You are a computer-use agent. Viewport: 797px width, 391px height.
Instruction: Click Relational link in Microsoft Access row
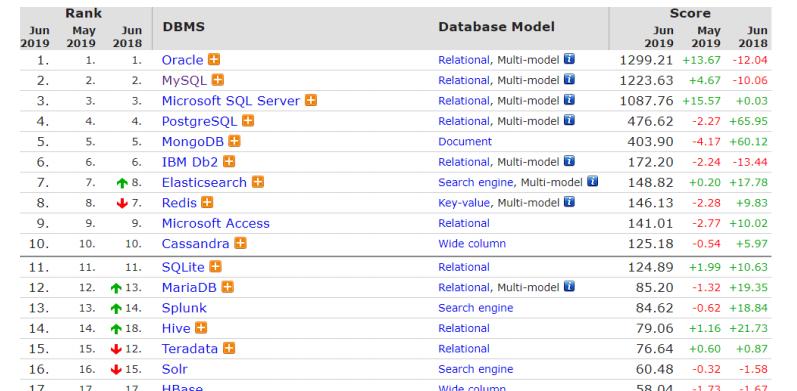[464, 223]
